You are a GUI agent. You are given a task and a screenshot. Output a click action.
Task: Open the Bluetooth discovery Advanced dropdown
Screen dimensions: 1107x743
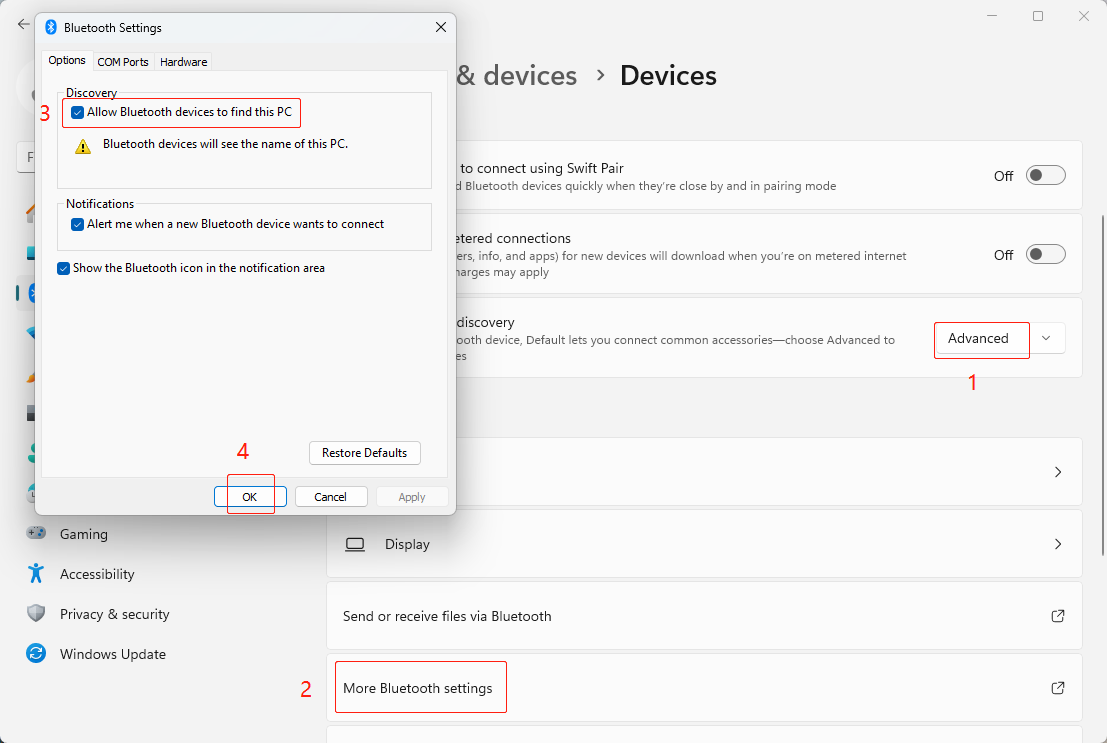coord(1000,338)
